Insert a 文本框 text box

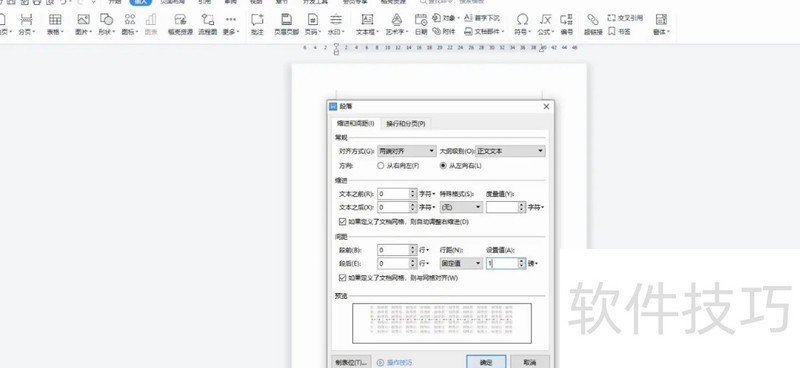coord(367,24)
